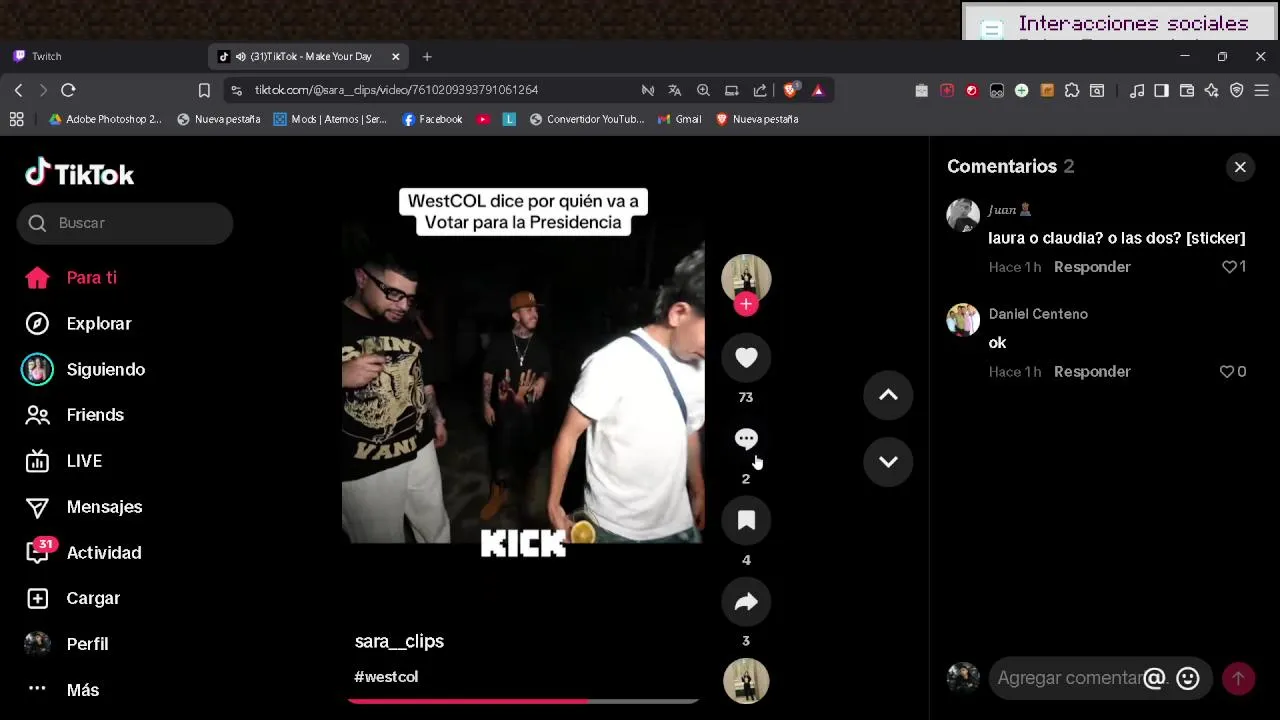Open the Gmail bookmark

[679, 119]
